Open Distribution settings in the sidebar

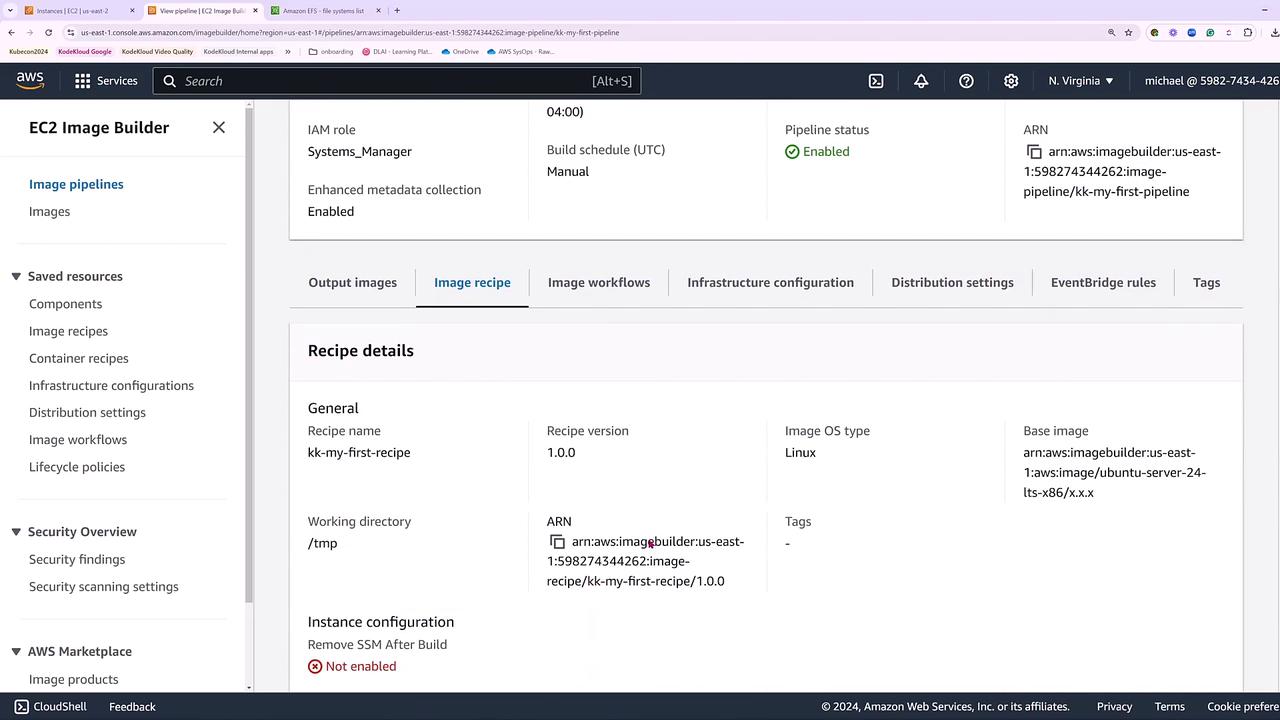87,413
